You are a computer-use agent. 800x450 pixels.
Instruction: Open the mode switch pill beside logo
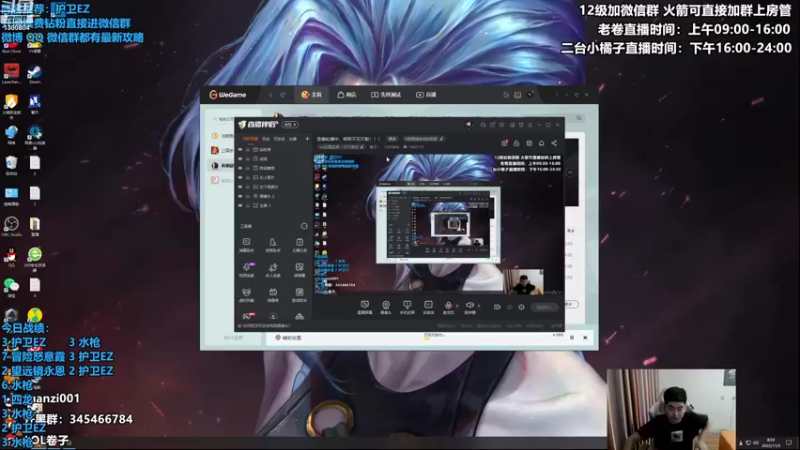coord(290,124)
